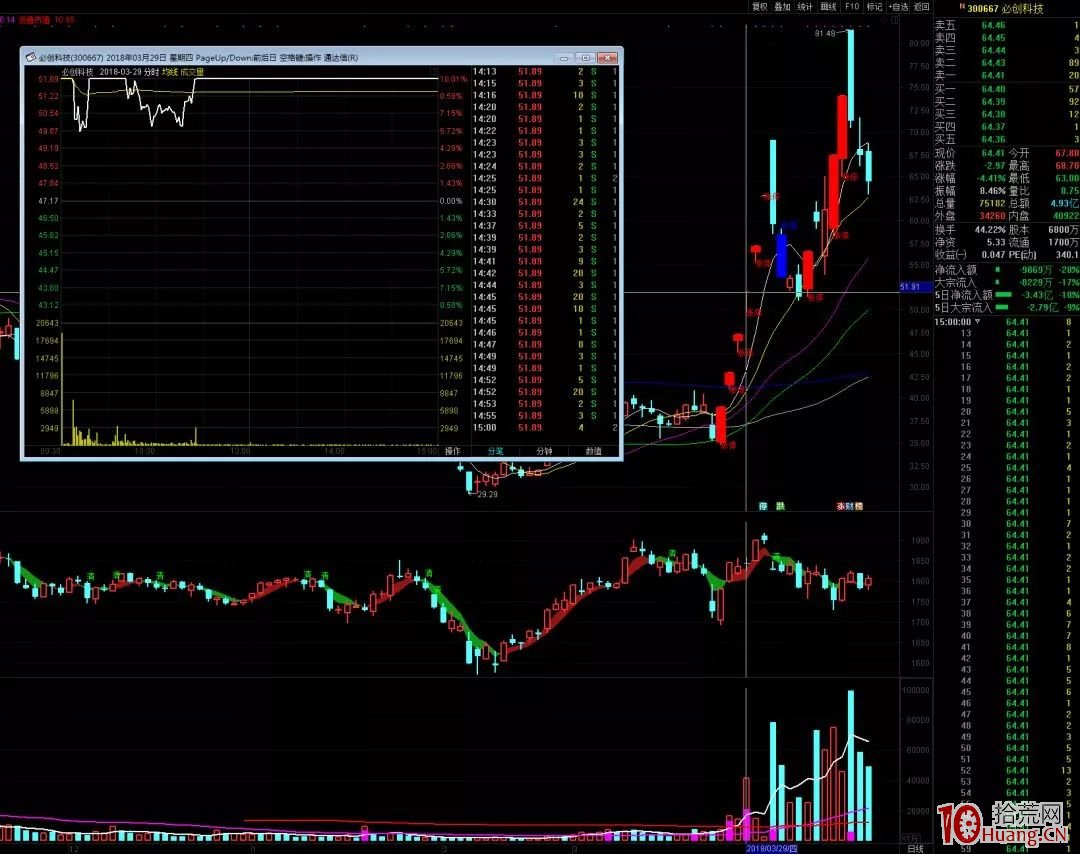The height and width of the screenshot is (854, 1080).
Task: Go back with 返回 button
Action: (x=922, y=6)
